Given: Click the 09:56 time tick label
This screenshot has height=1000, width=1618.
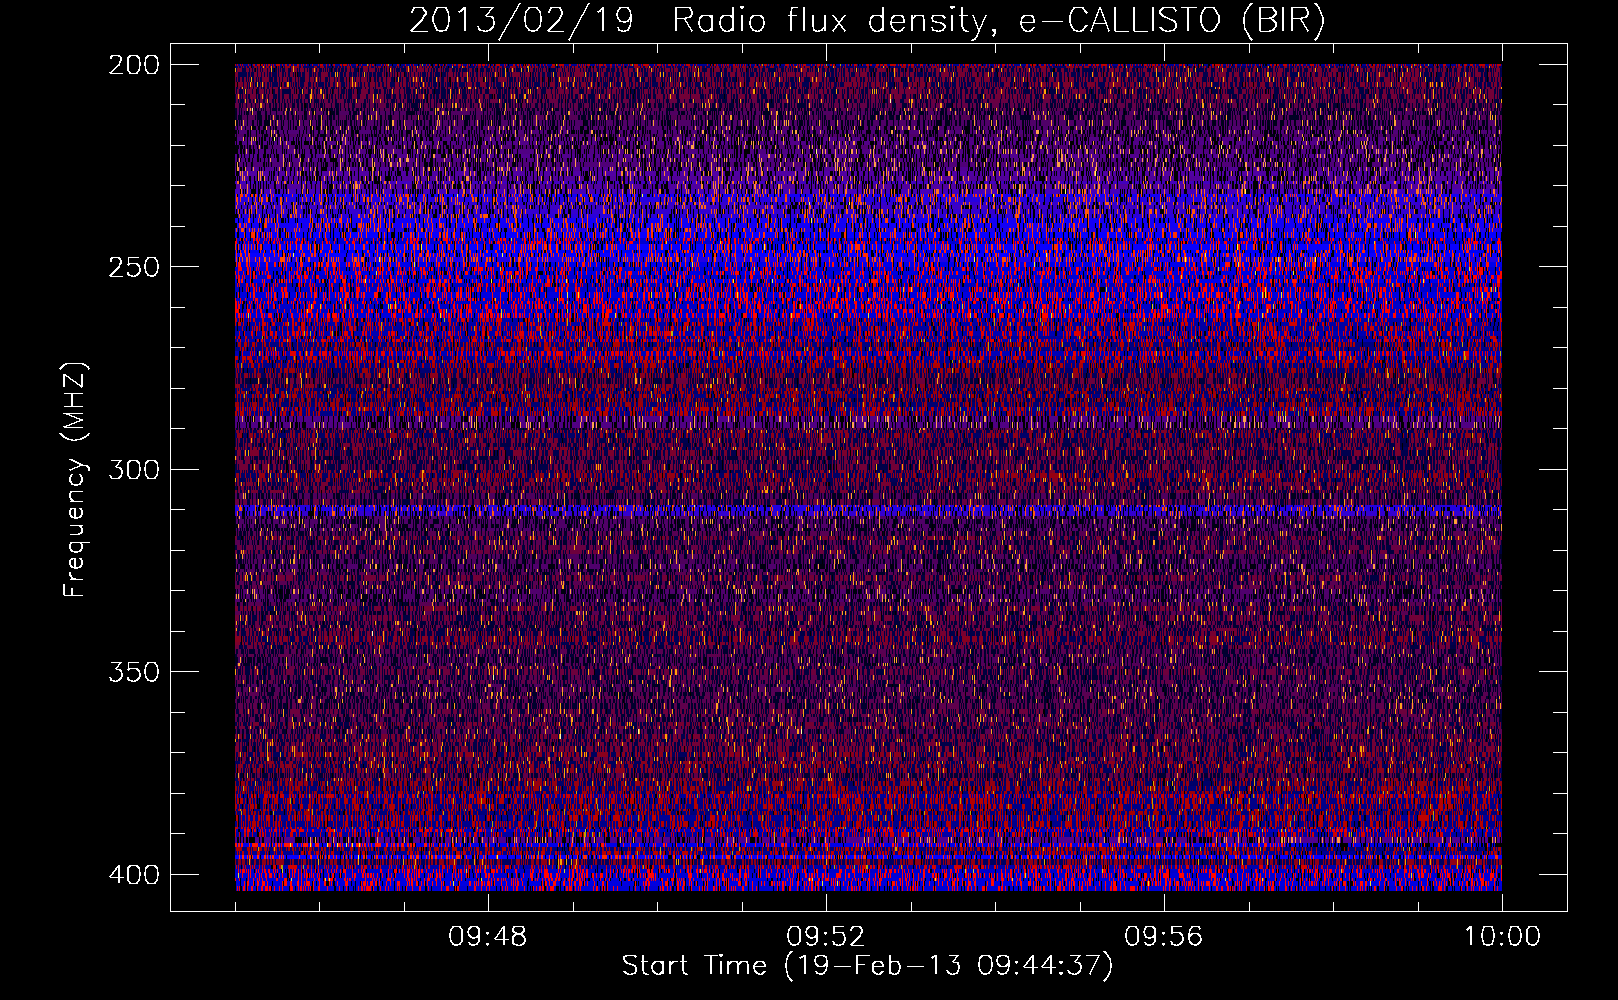Looking at the screenshot, I should (1164, 937).
